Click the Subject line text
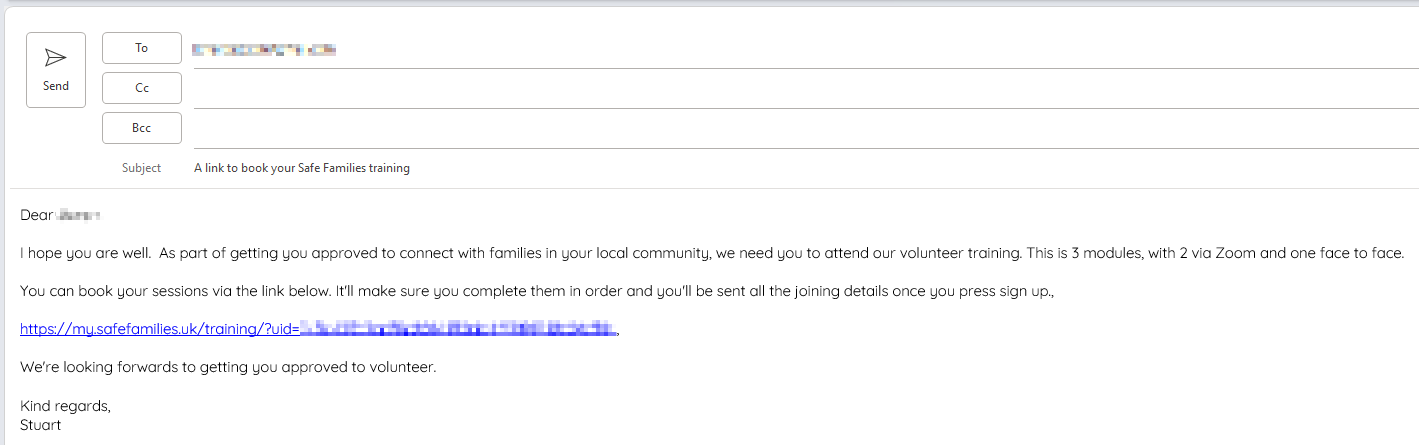This screenshot has width=1419, height=445. (x=302, y=168)
